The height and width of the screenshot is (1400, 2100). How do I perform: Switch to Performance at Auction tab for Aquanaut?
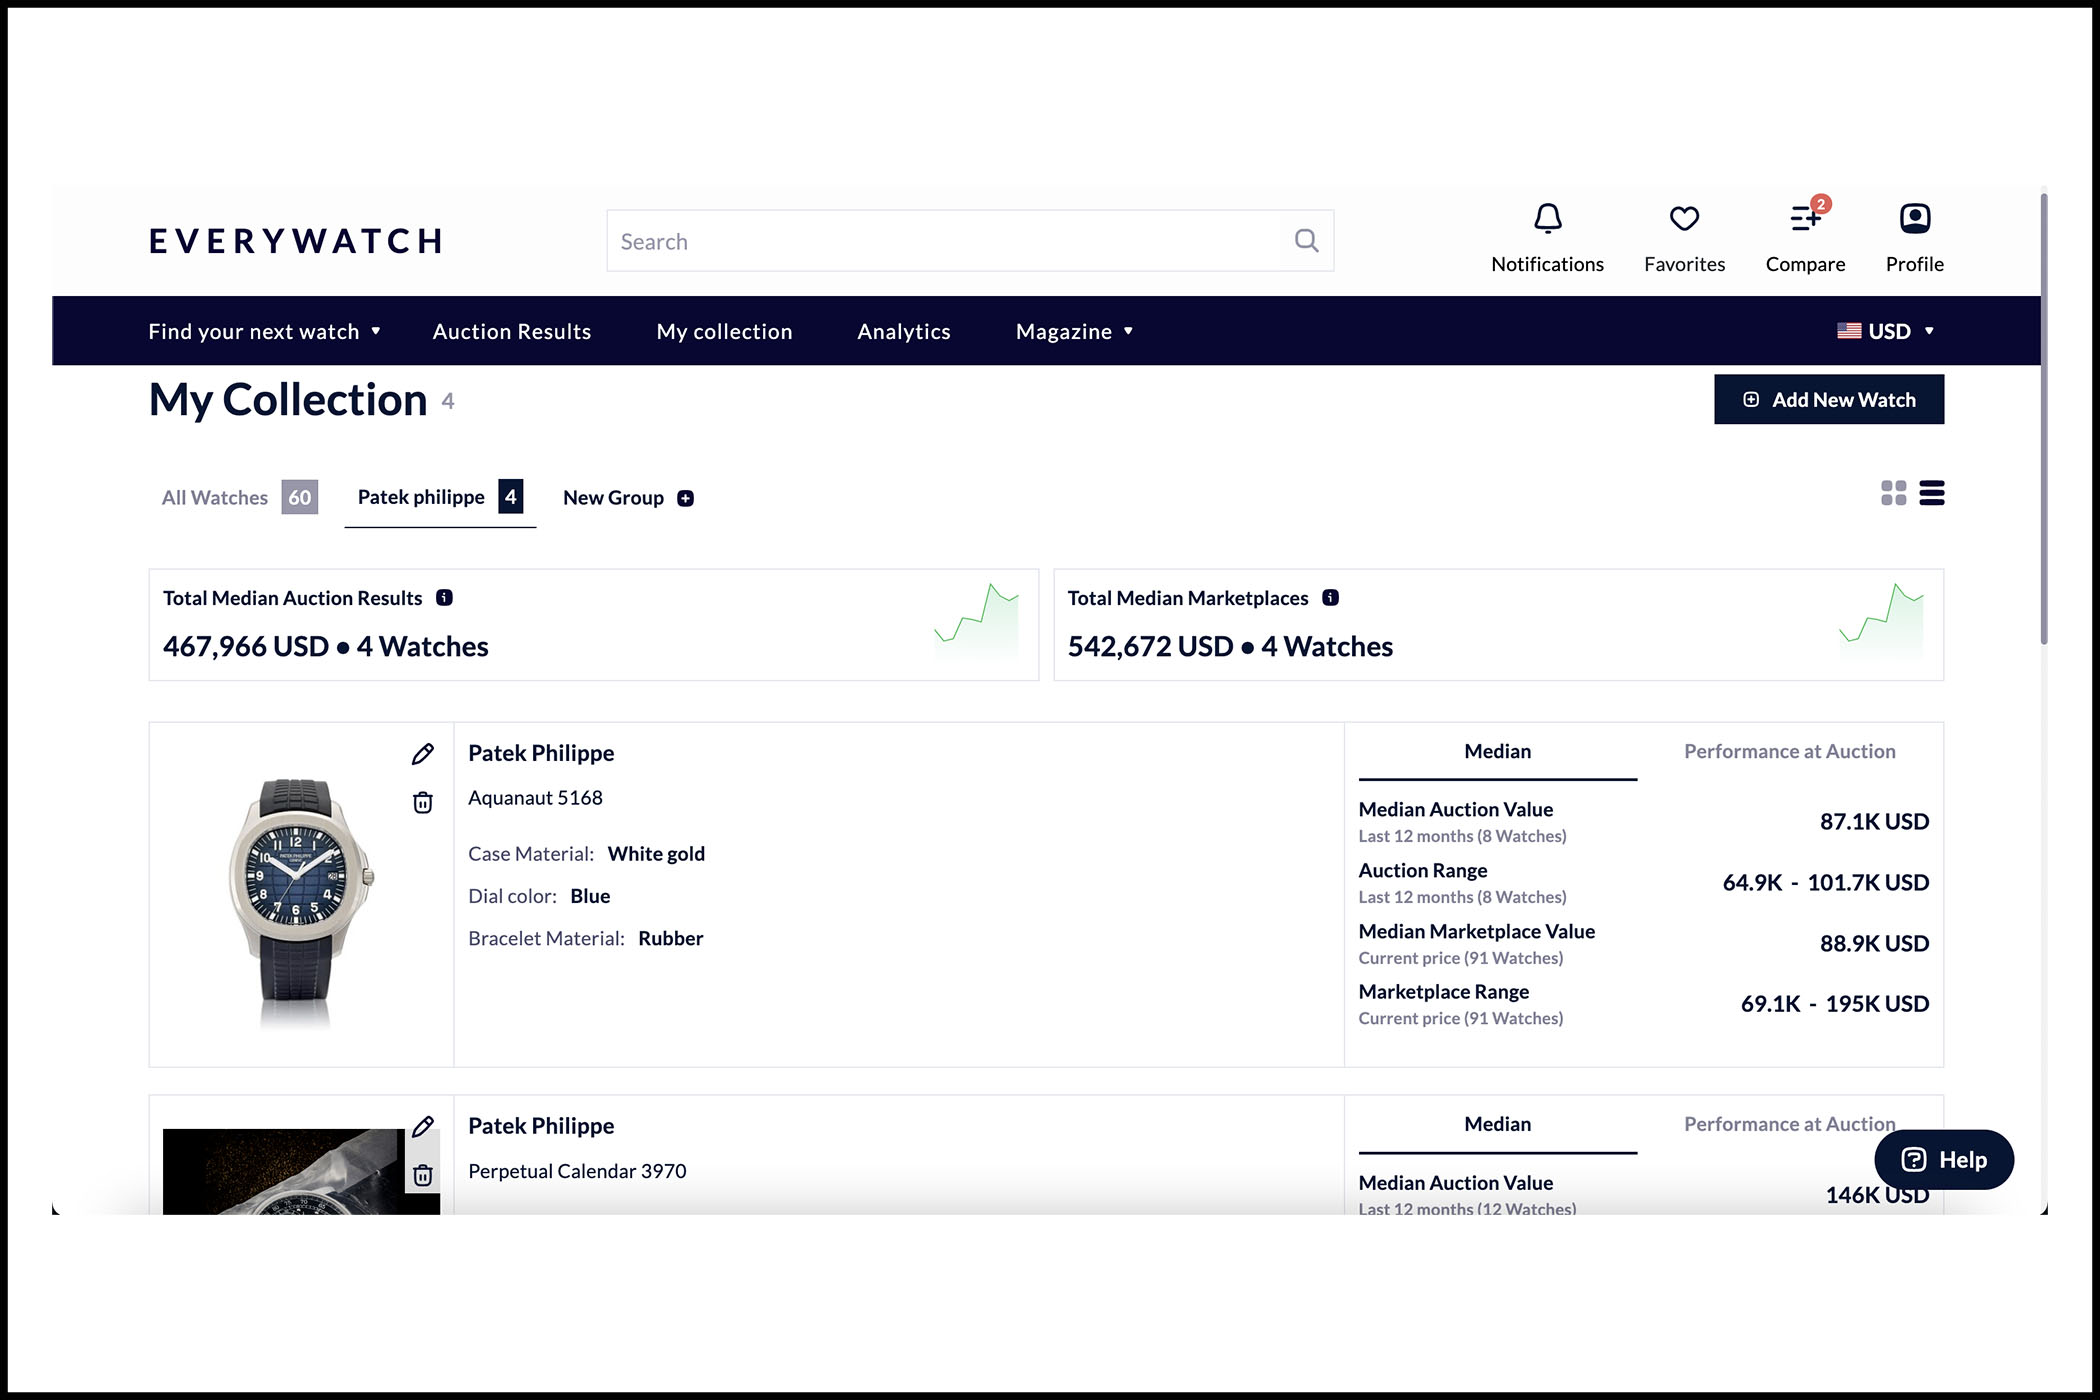(1789, 752)
